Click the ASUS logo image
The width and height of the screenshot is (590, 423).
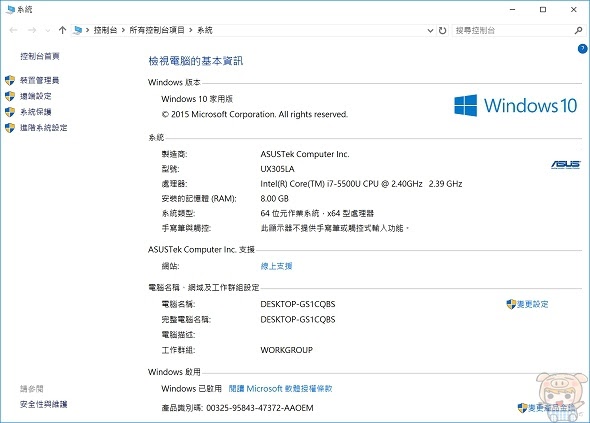566,165
